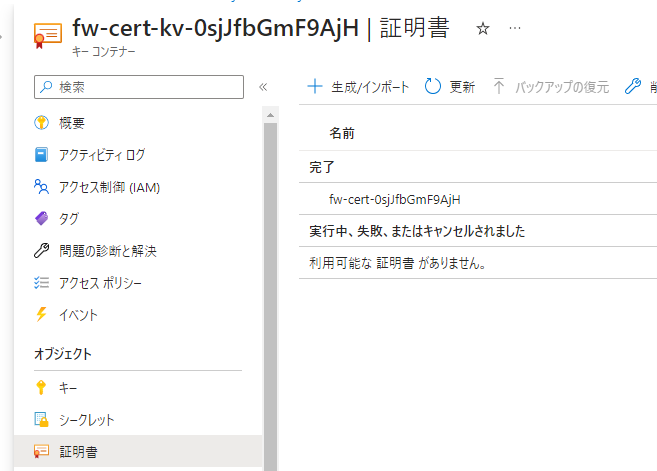
Task: Click the circular refresh icon
Action: point(432,86)
